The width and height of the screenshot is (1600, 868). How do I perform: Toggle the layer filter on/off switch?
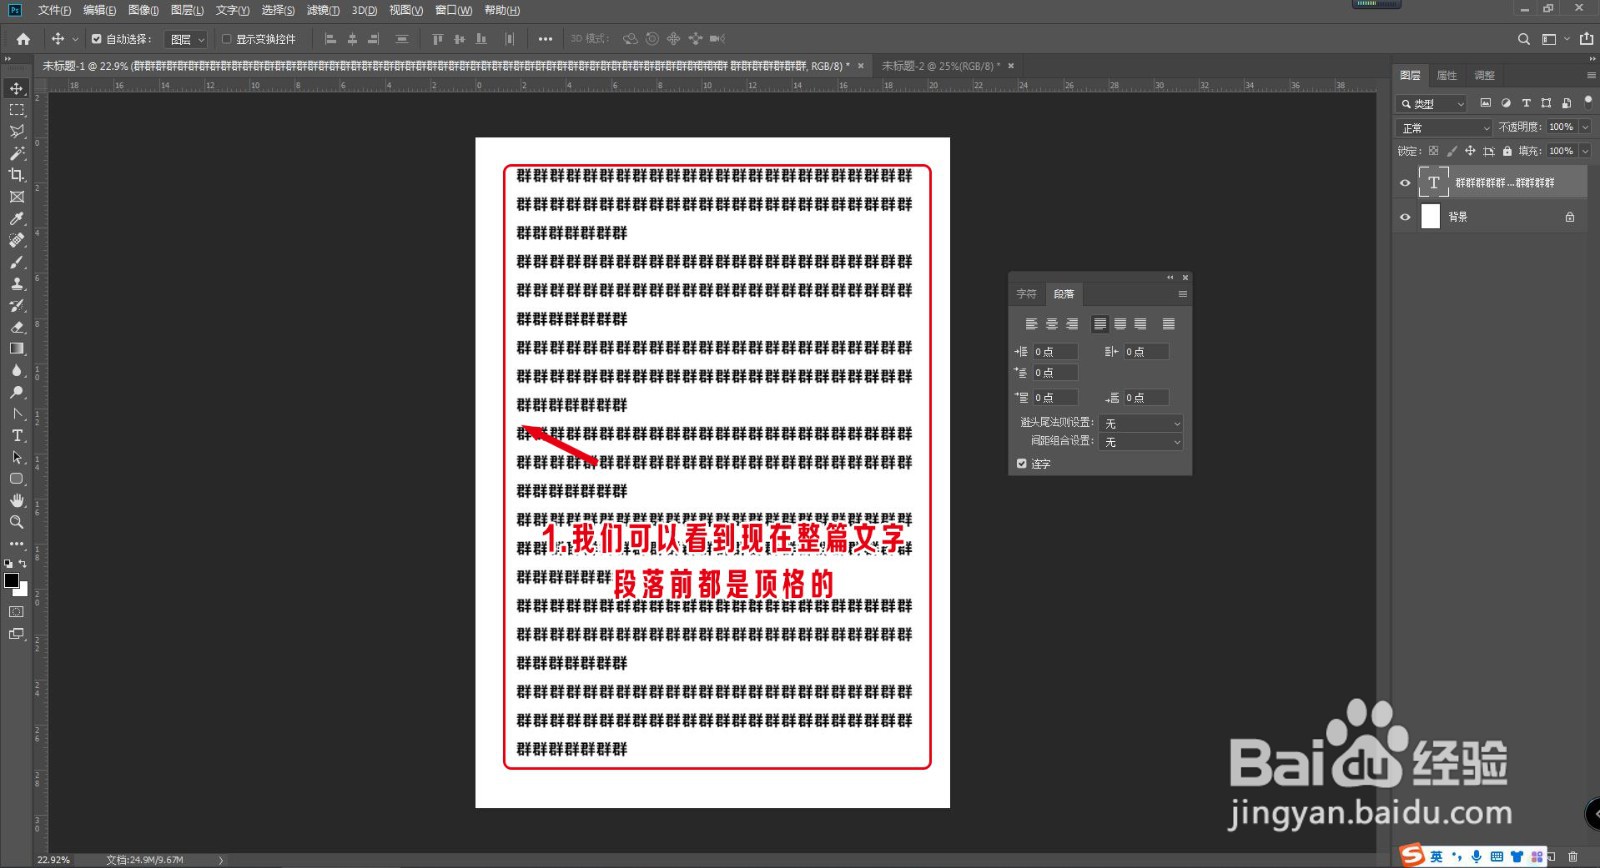tap(1588, 102)
